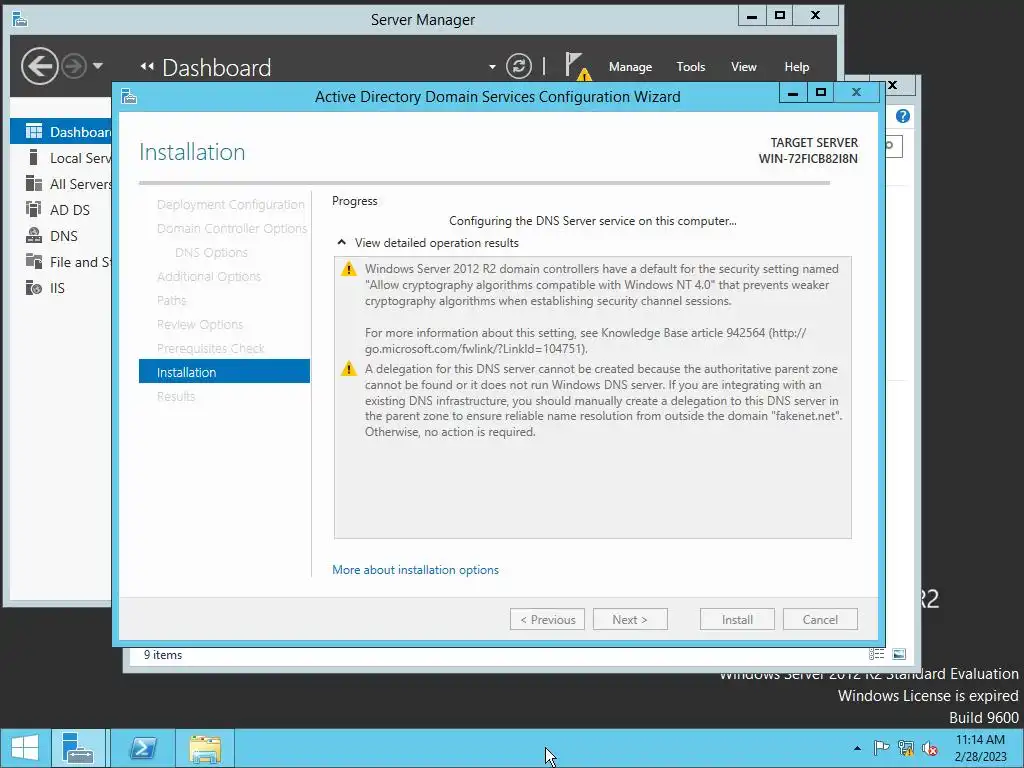1024x768 pixels.
Task: Select Dashboard in the Server Manager sidebar
Action: 61,132
